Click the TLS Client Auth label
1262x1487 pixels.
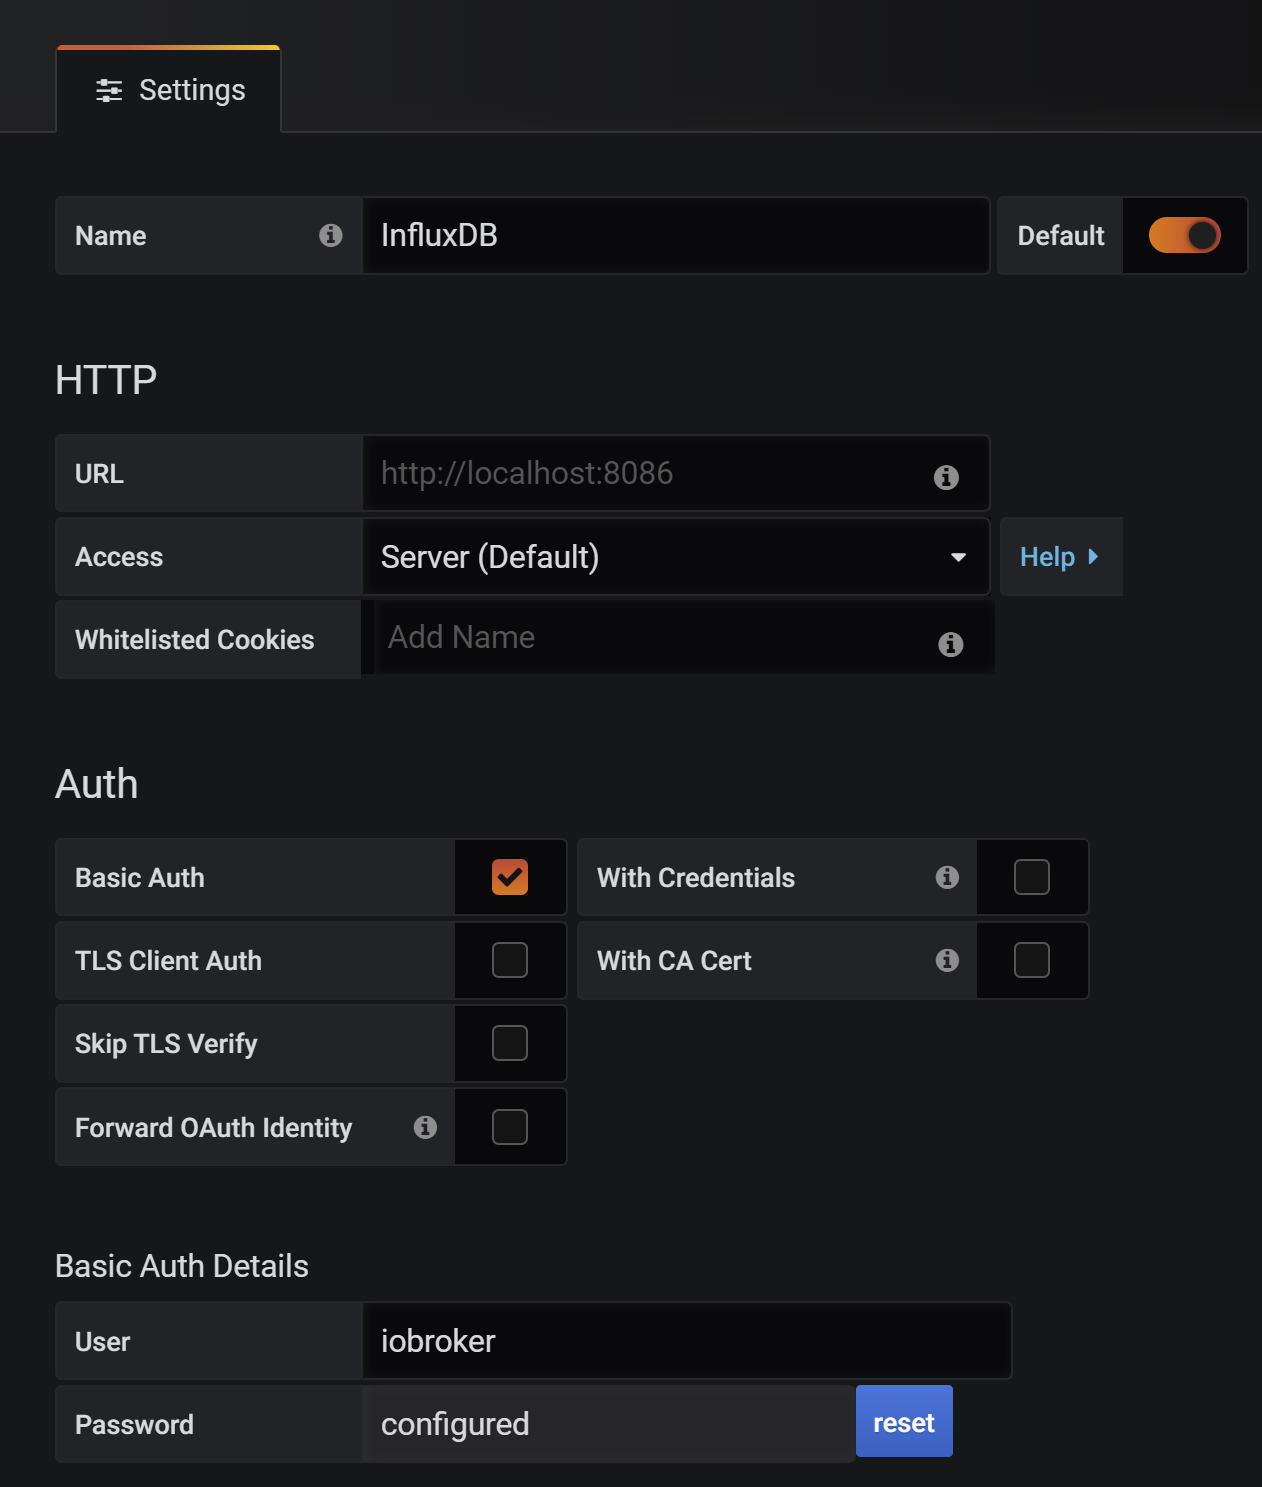click(x=168, y=961)
